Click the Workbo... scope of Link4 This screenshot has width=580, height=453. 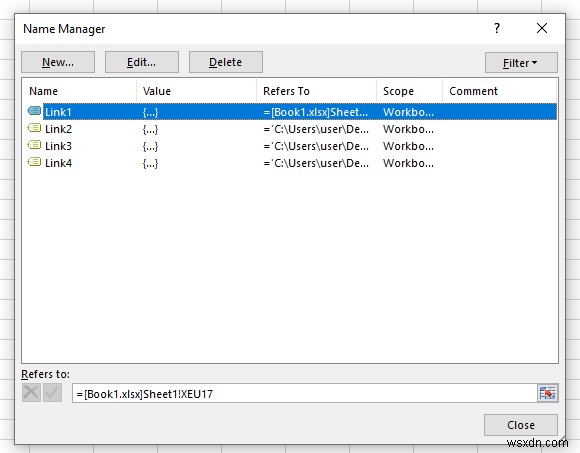coord(408,163)
